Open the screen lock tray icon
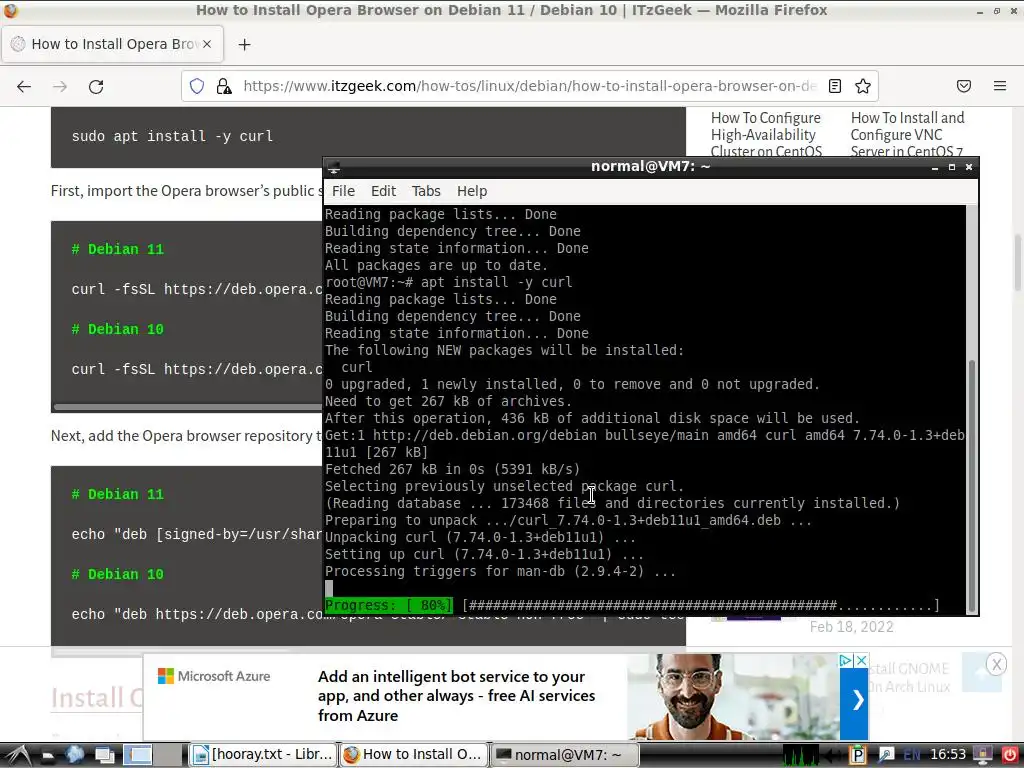 pos(983,755)
